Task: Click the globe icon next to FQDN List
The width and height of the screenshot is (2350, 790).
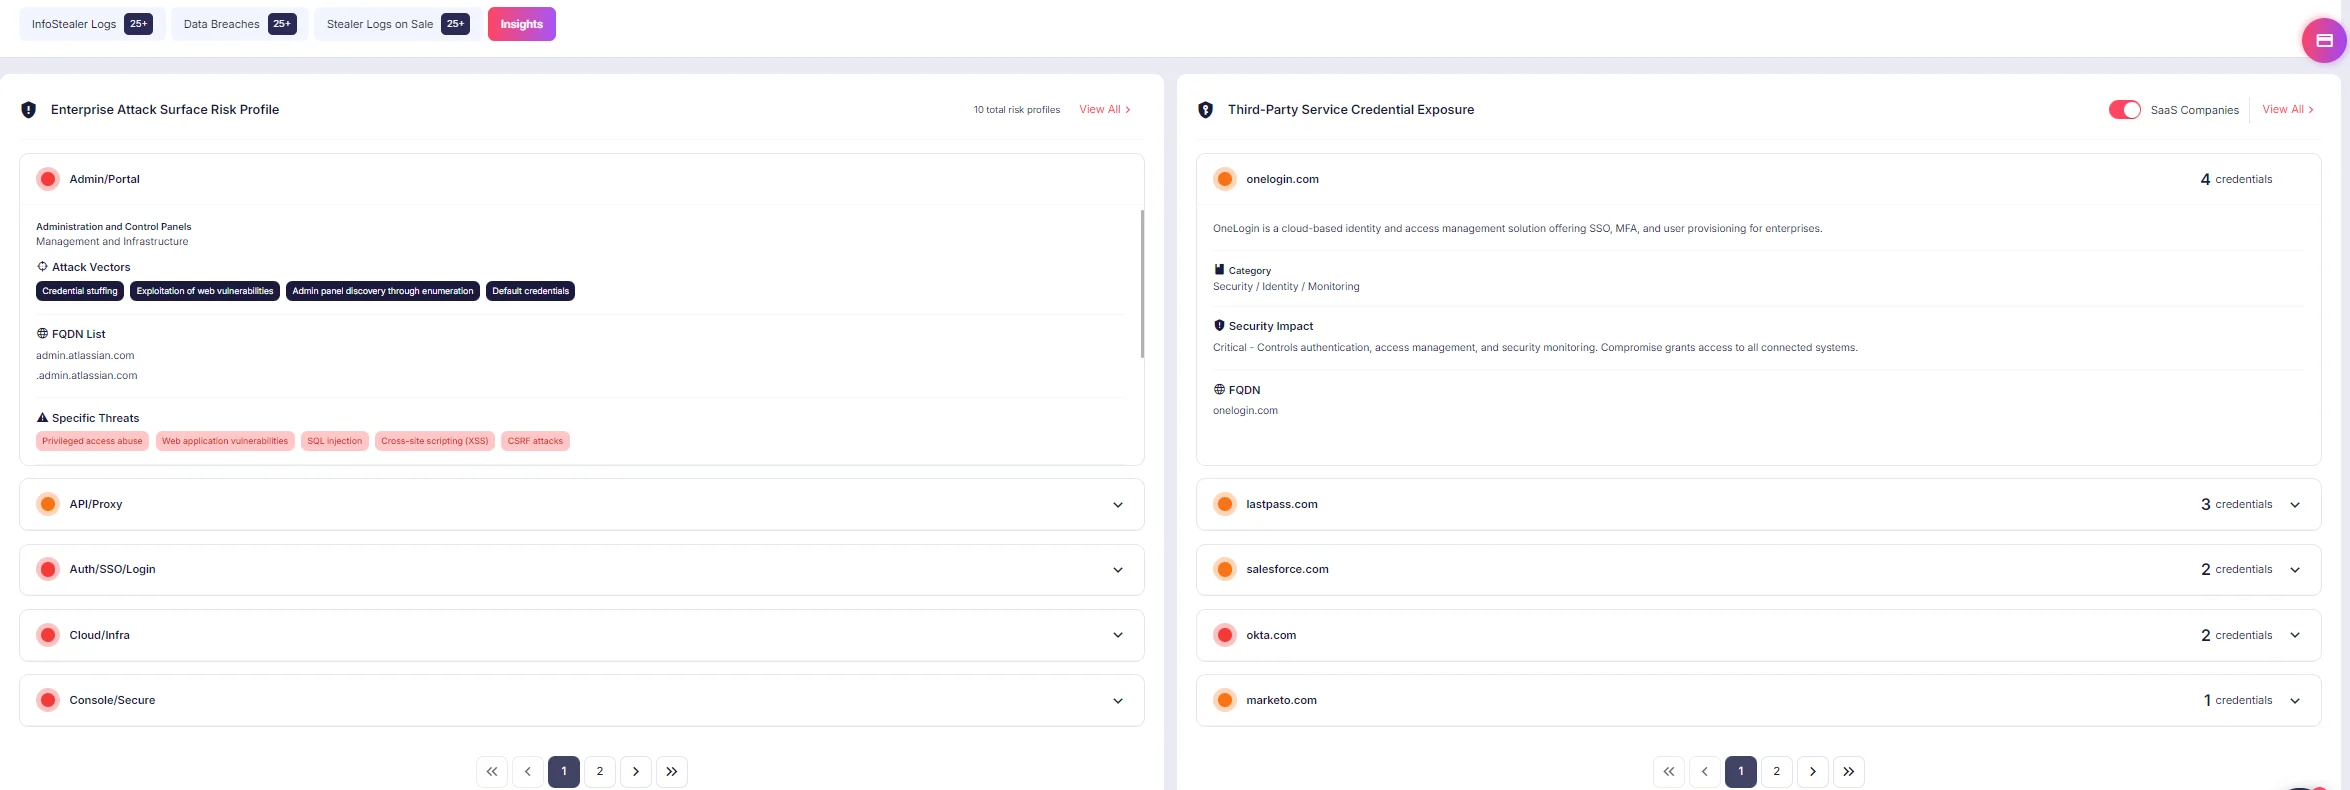Action: pos(42,334)
